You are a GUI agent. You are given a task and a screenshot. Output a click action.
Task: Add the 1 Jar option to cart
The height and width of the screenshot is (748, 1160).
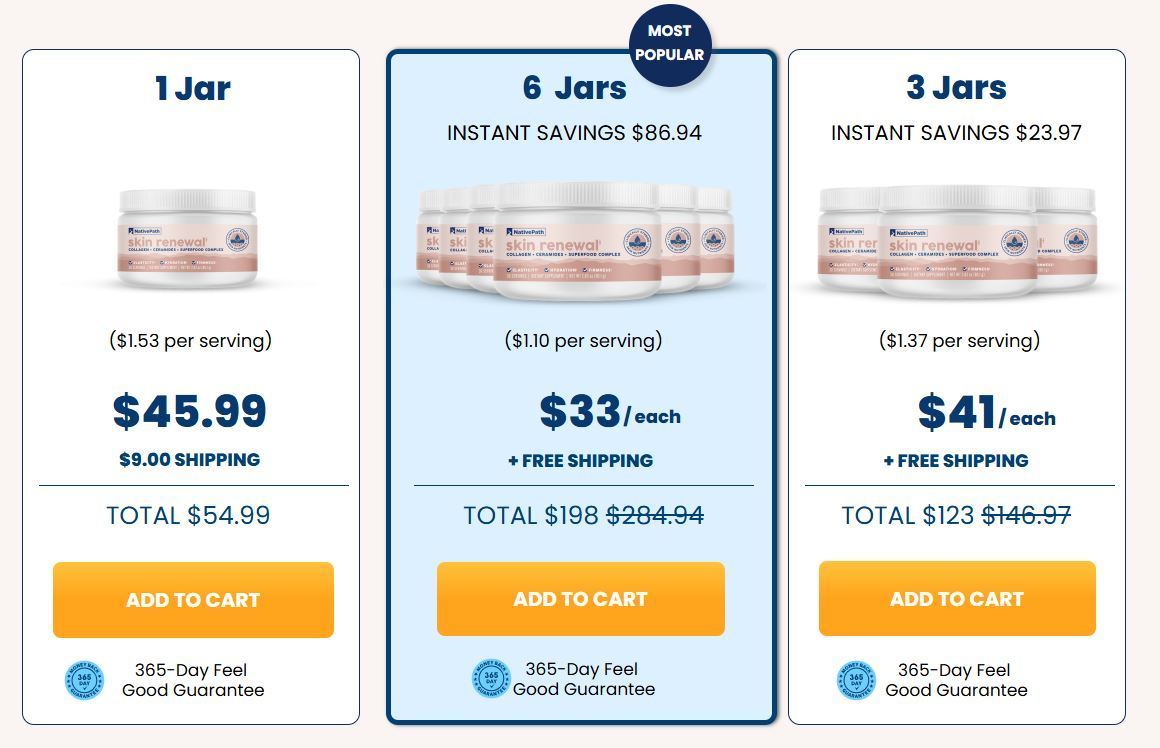pyautogui.click(x=193, y=600)
